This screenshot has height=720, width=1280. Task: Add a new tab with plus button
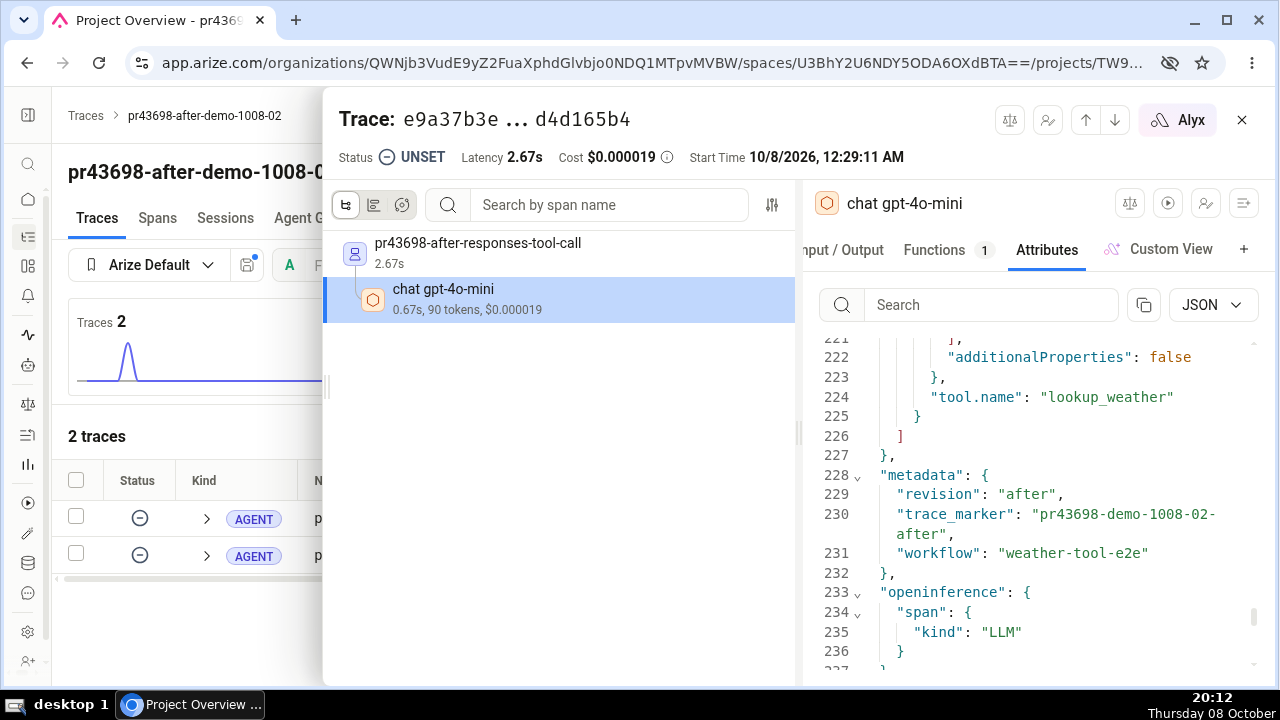[x=1244, y=249]
